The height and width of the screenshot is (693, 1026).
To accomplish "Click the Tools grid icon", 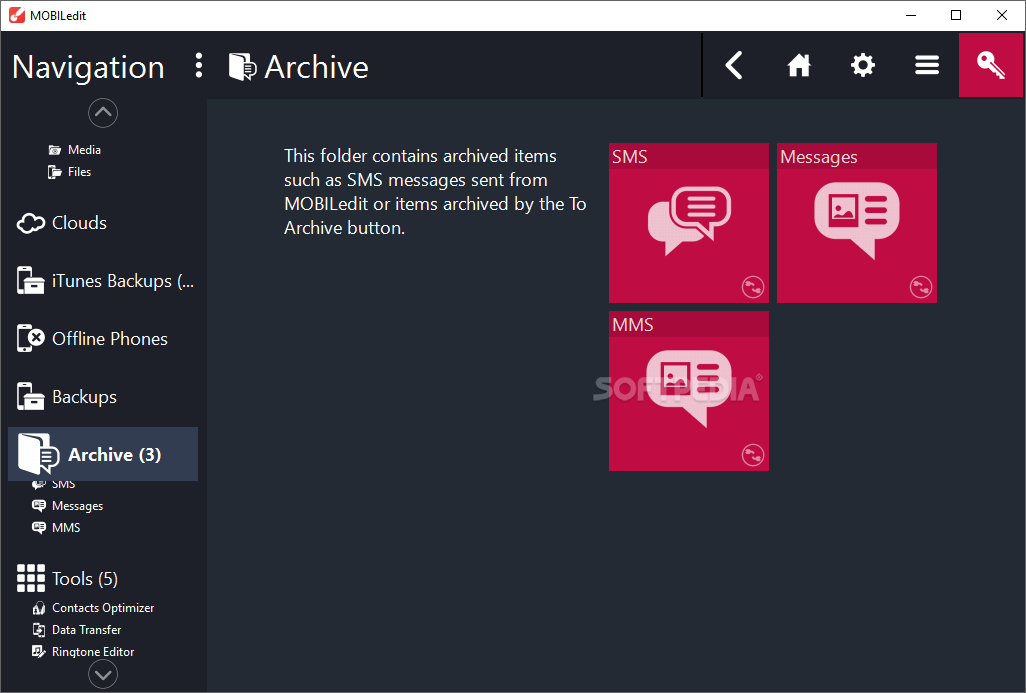I will coord(31,578).
